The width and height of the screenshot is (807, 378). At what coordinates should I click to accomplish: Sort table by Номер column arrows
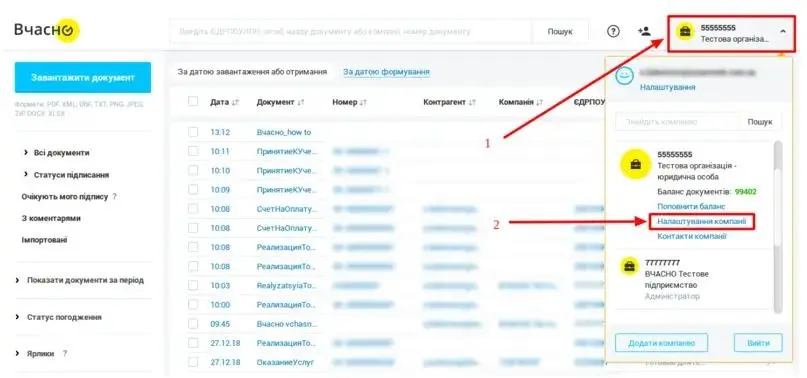(x=363, y=102)
